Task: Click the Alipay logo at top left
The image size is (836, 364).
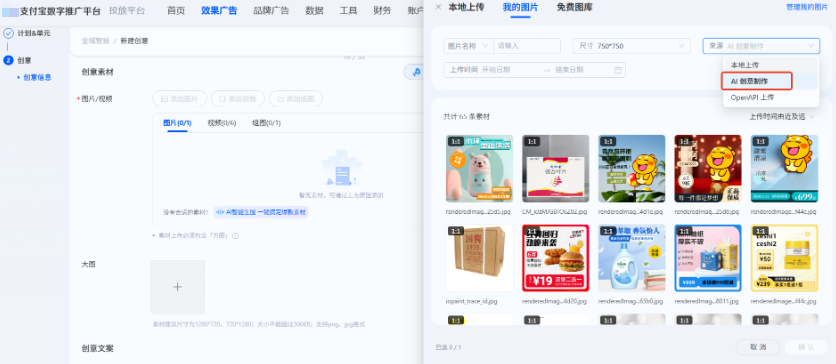Action: [10, 11]
